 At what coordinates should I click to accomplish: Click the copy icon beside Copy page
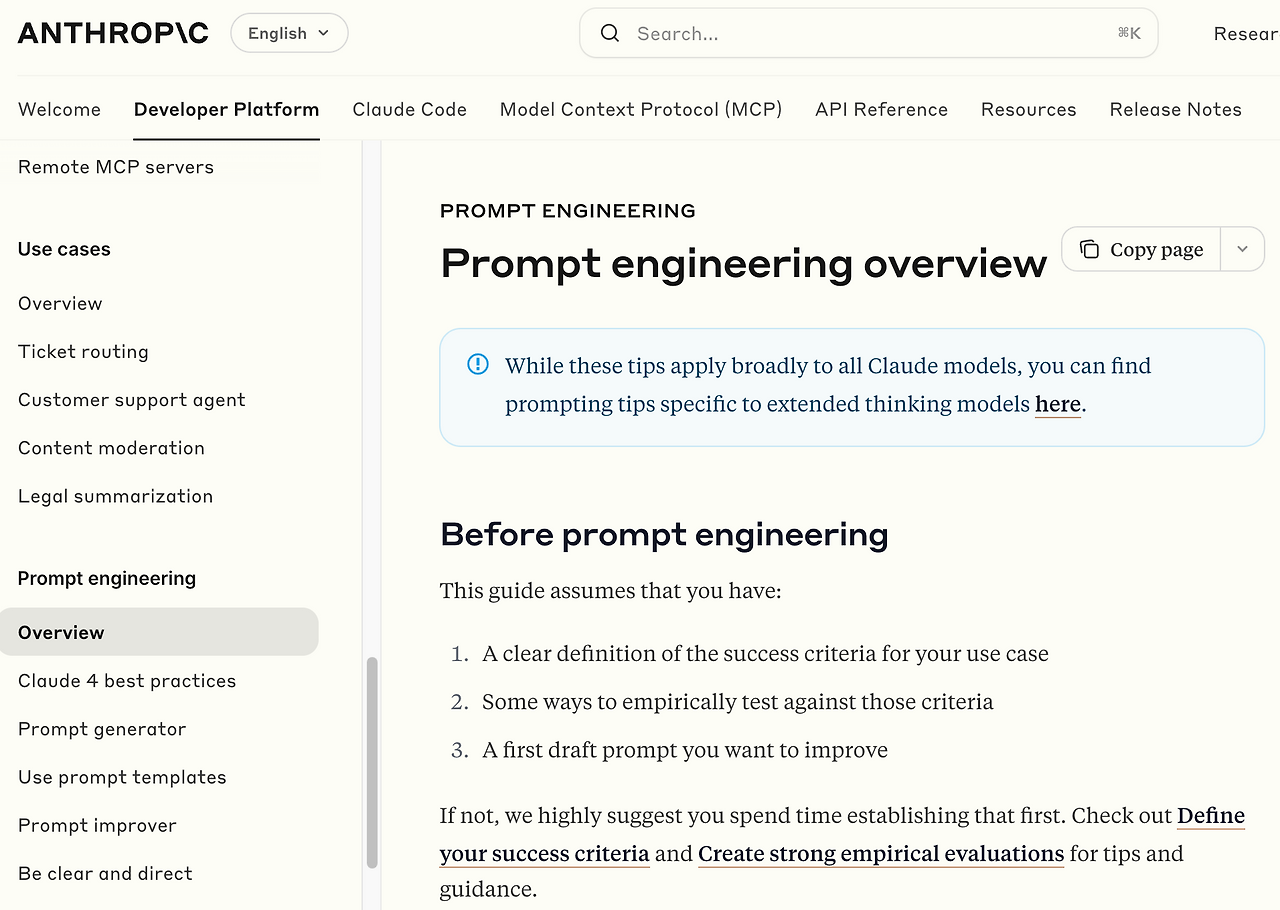pyautogui.click(x=1089, y=250)
